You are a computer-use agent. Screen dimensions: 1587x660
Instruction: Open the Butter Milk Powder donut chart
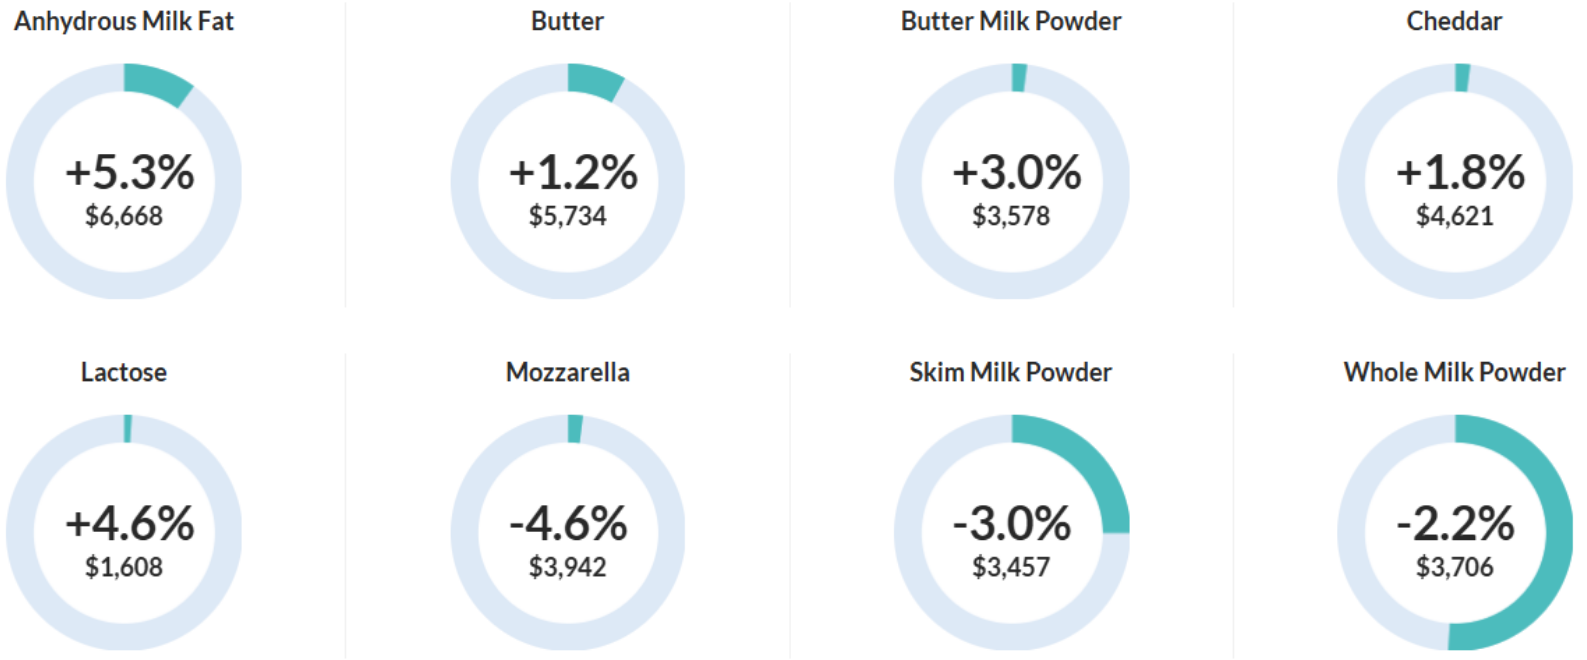1011,181
